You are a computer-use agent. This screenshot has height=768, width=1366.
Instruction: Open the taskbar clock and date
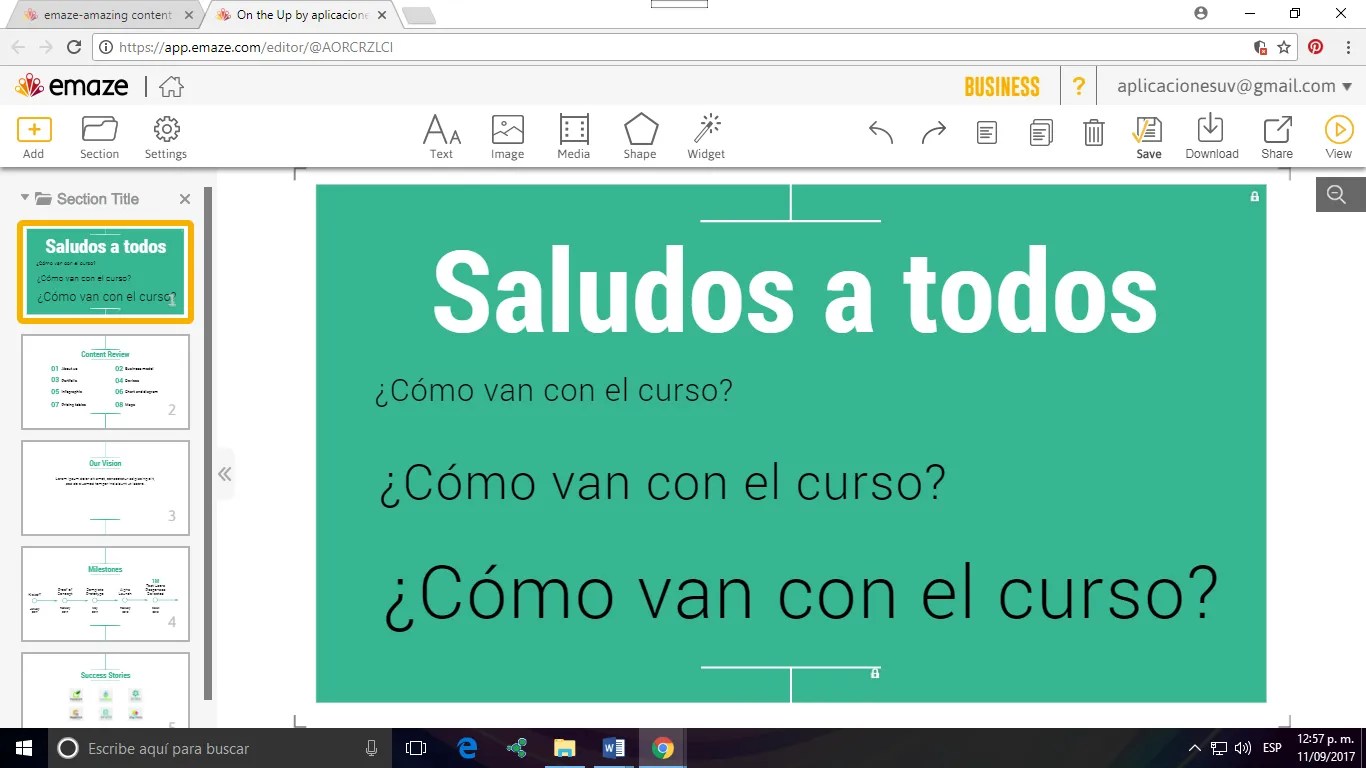click(1323, 748)
